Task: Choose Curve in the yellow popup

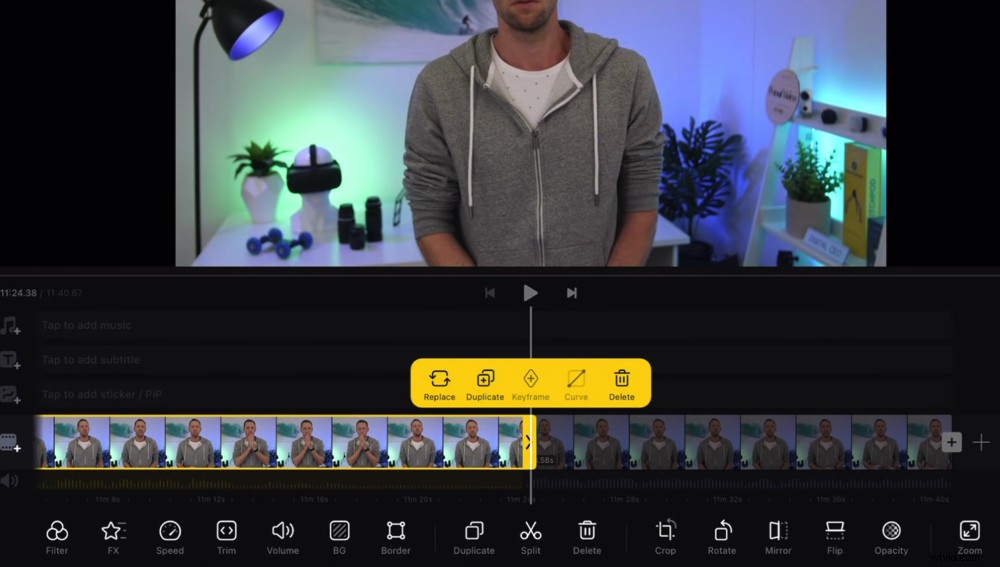Action: point(576,385)
